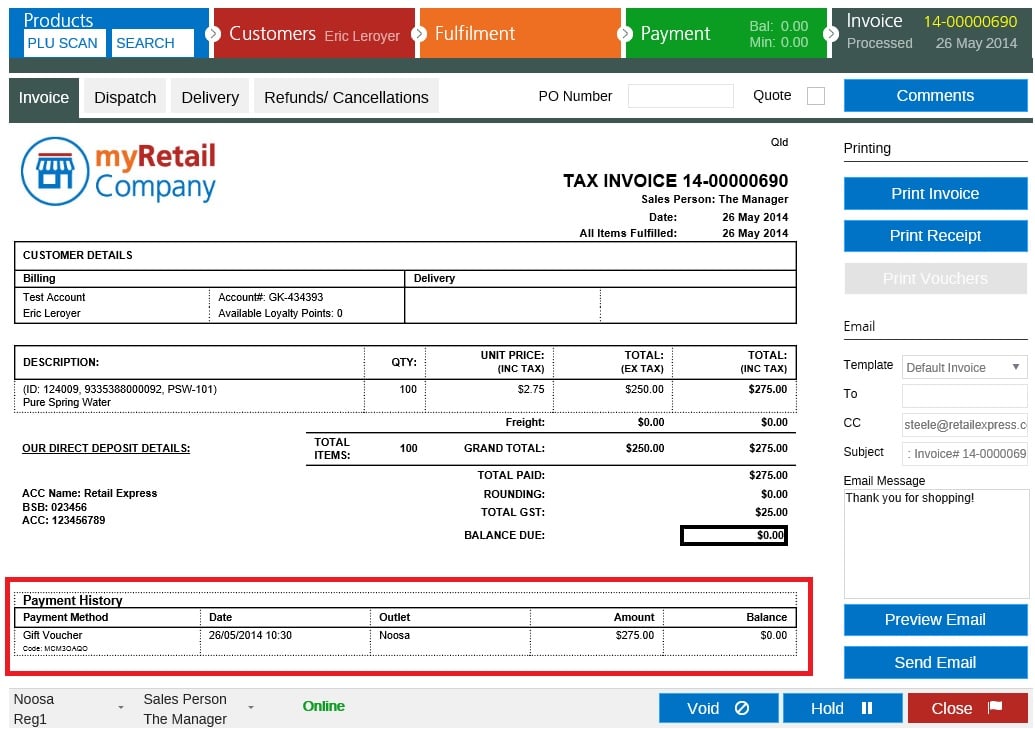1035x729 pixels.
Task: Click invoice number 14-00000690 in header
Action: point(970,22)
